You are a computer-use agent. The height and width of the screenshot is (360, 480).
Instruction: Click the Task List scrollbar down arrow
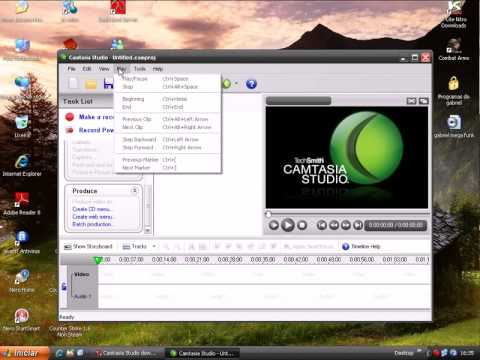coord(148,230)
